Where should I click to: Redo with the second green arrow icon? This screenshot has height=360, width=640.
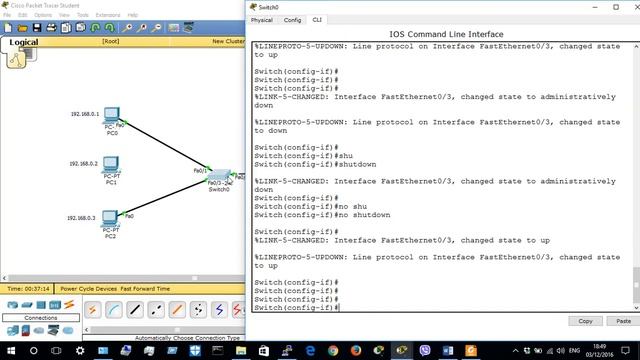click(x=109, y=28)
